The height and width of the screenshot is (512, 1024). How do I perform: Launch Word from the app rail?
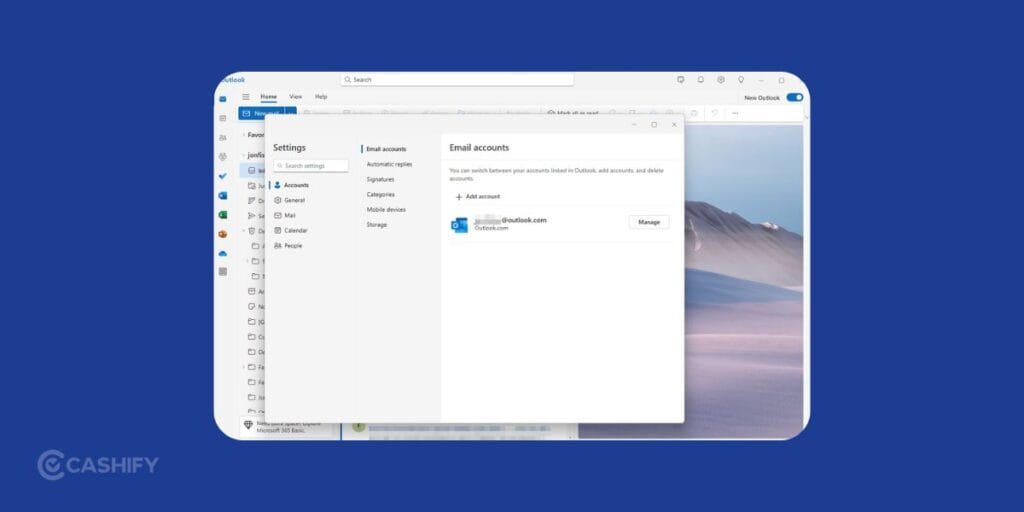click(x=223, y=195)
